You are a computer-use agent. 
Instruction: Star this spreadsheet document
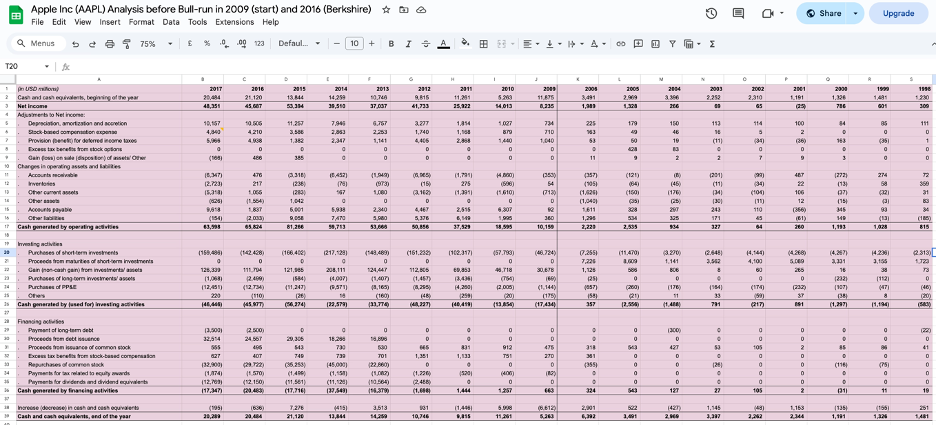click(386, 10)
